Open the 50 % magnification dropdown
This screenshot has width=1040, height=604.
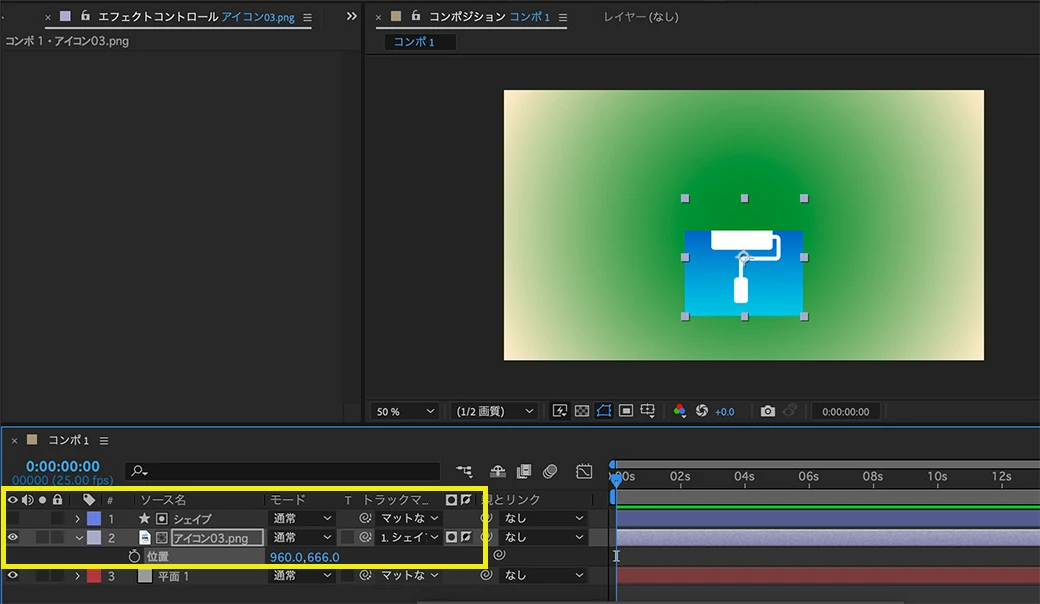point(405,411)
